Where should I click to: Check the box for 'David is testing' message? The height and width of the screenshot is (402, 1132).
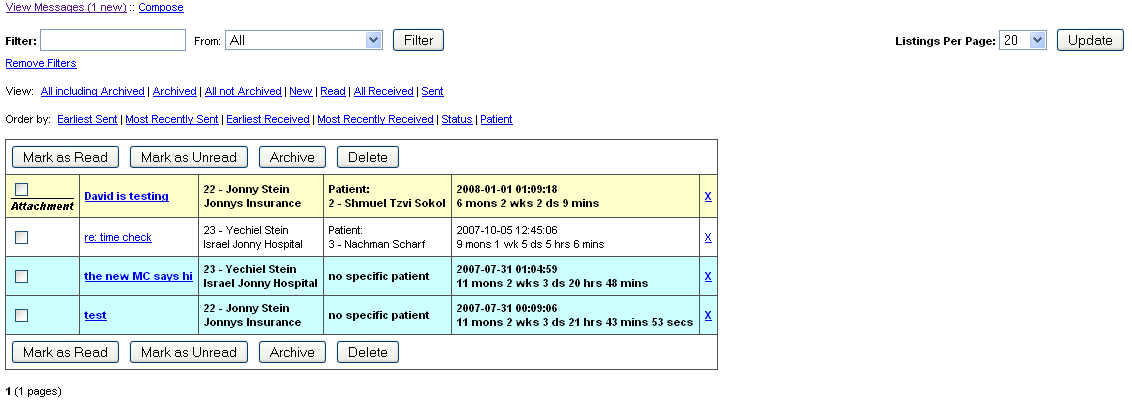coord(21,189)
